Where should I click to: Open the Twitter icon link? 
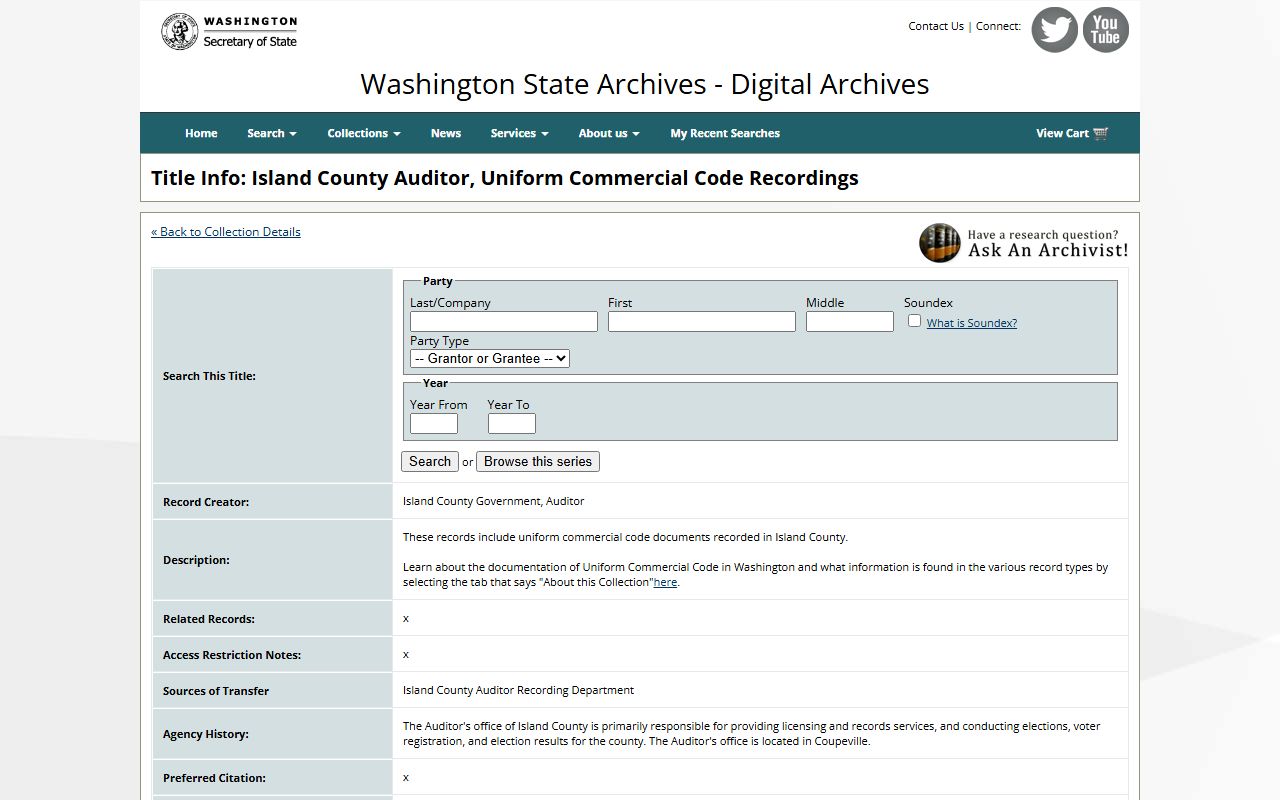coord(1054,30)
